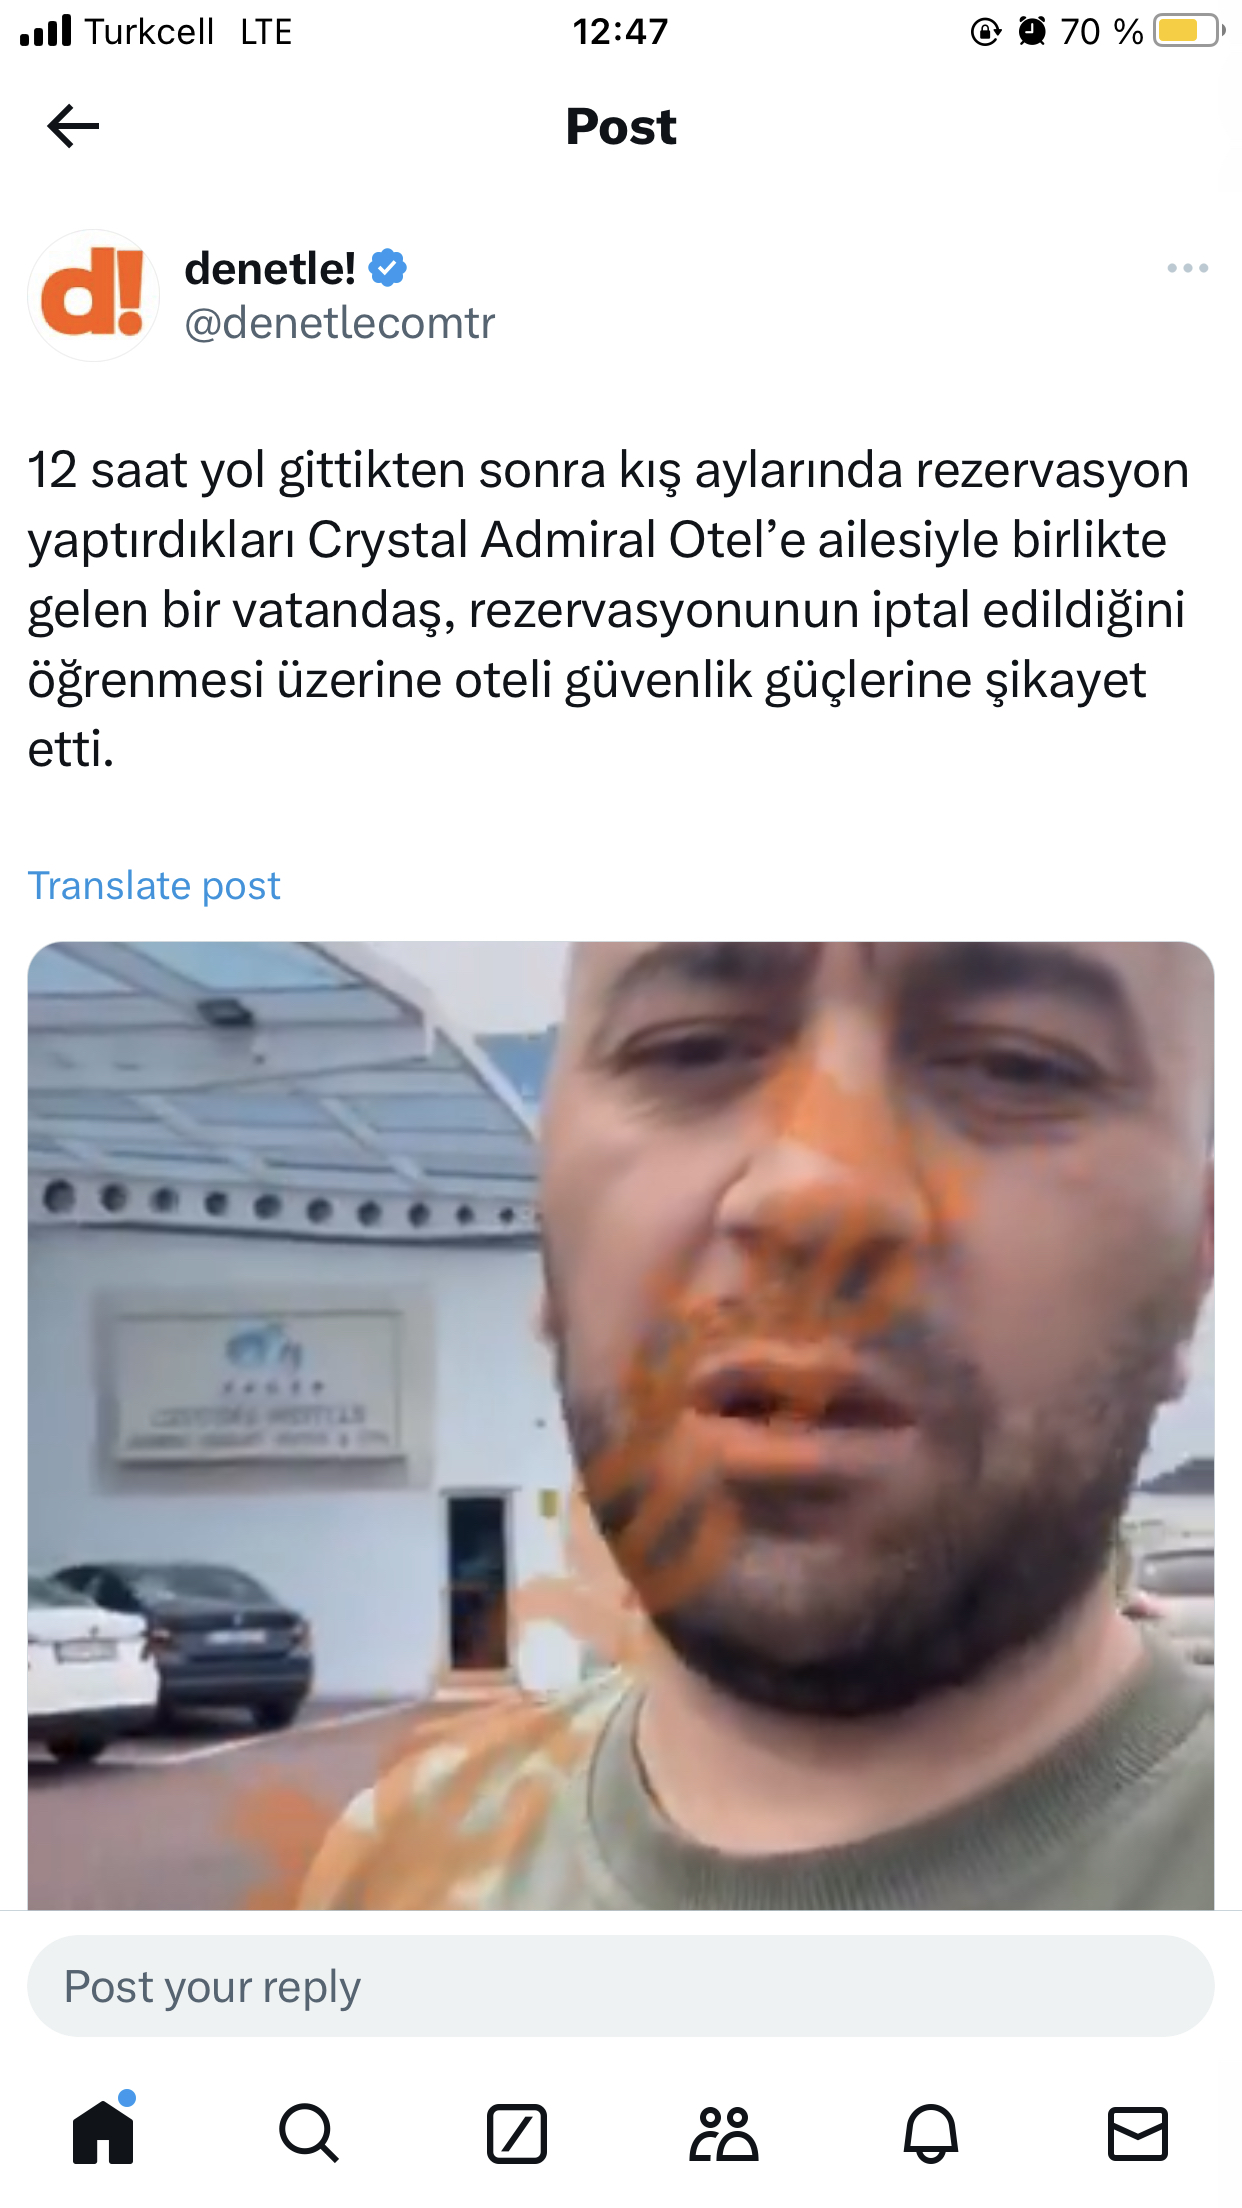Tap the post text about Crystal Admiral Otel

coord(608,609)
